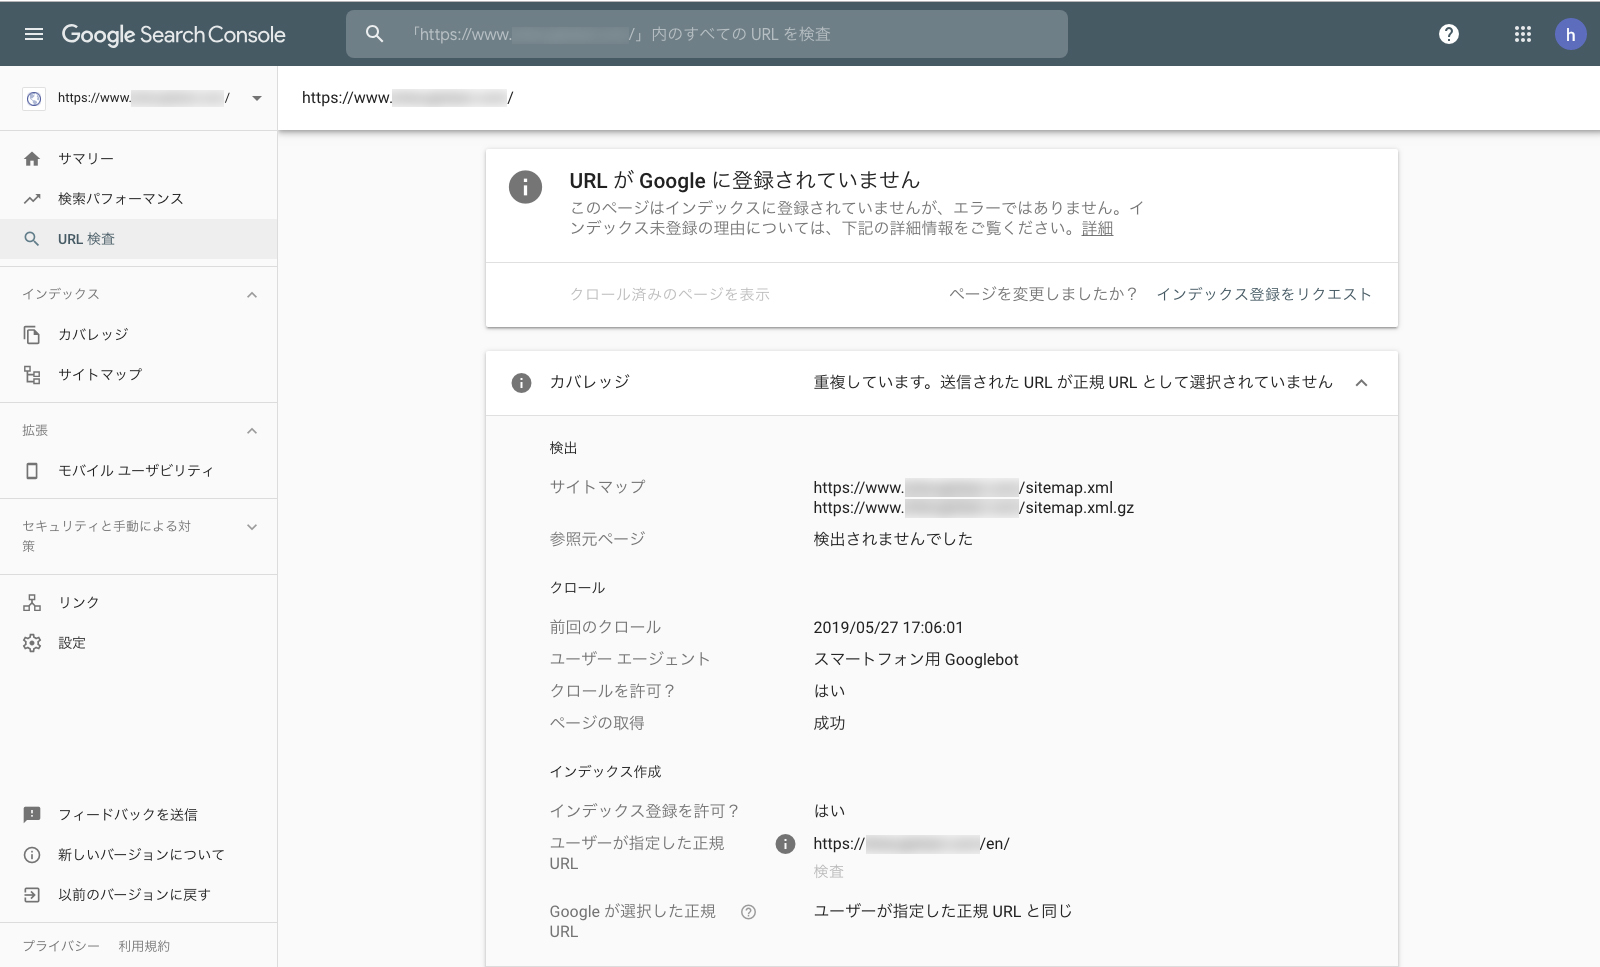Open モバイル ユーザビリティ report

pos(138,471)
